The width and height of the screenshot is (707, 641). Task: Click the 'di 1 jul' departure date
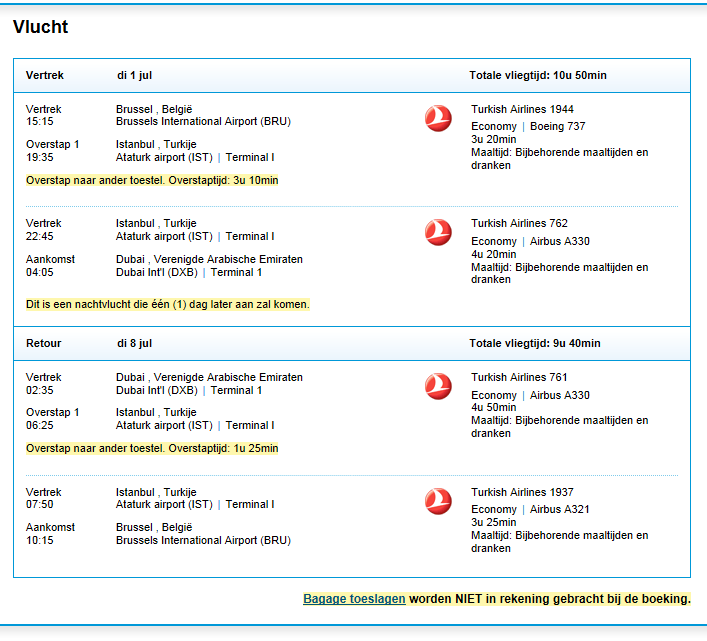pyautogui.click(x=134, y=75)
